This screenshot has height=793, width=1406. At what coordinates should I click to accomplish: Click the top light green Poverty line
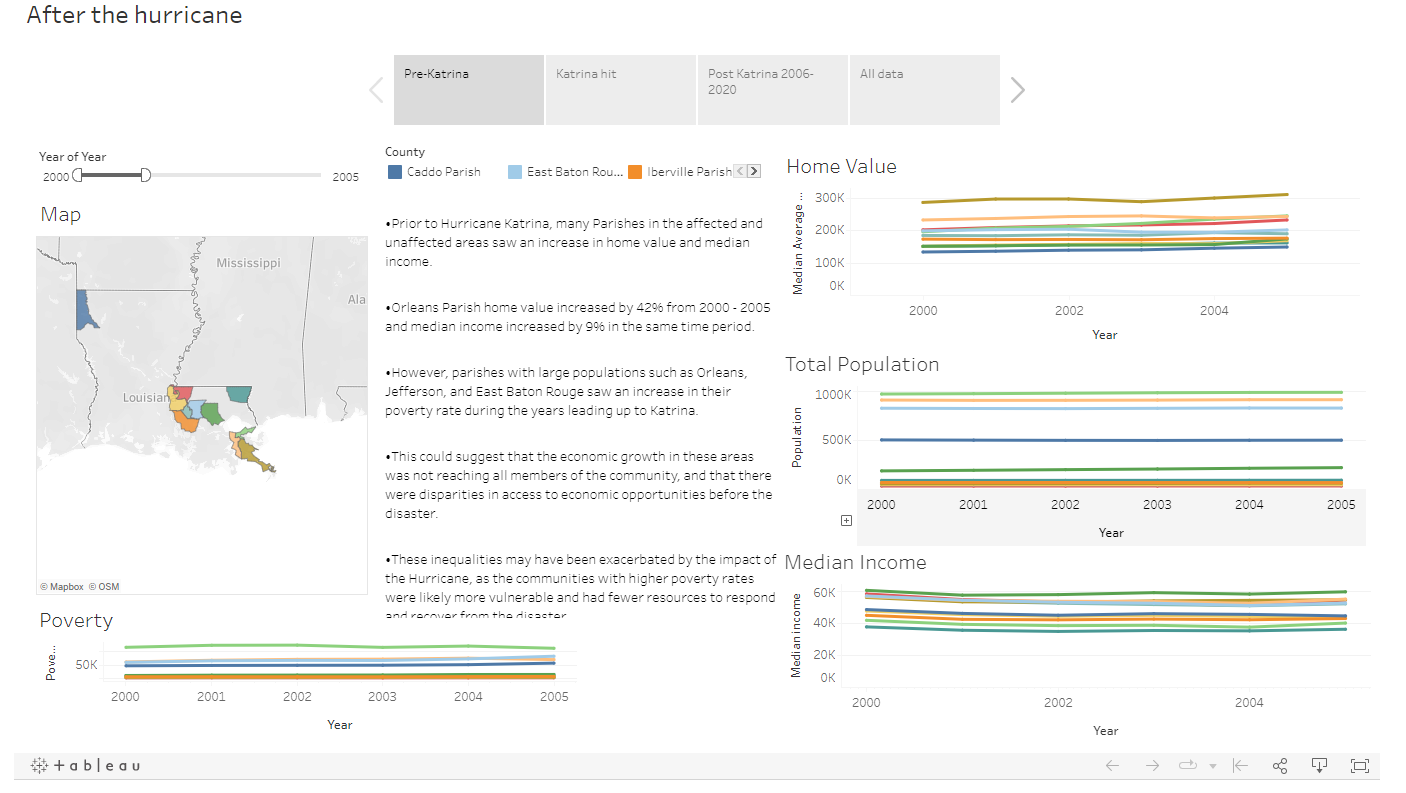tap(340, 646)
